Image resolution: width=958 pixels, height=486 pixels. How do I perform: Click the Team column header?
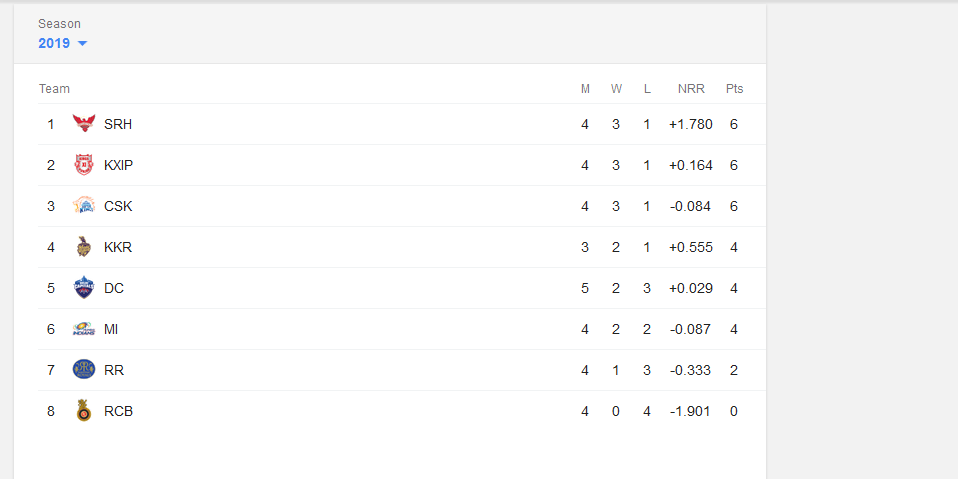(x=54, y=89)
